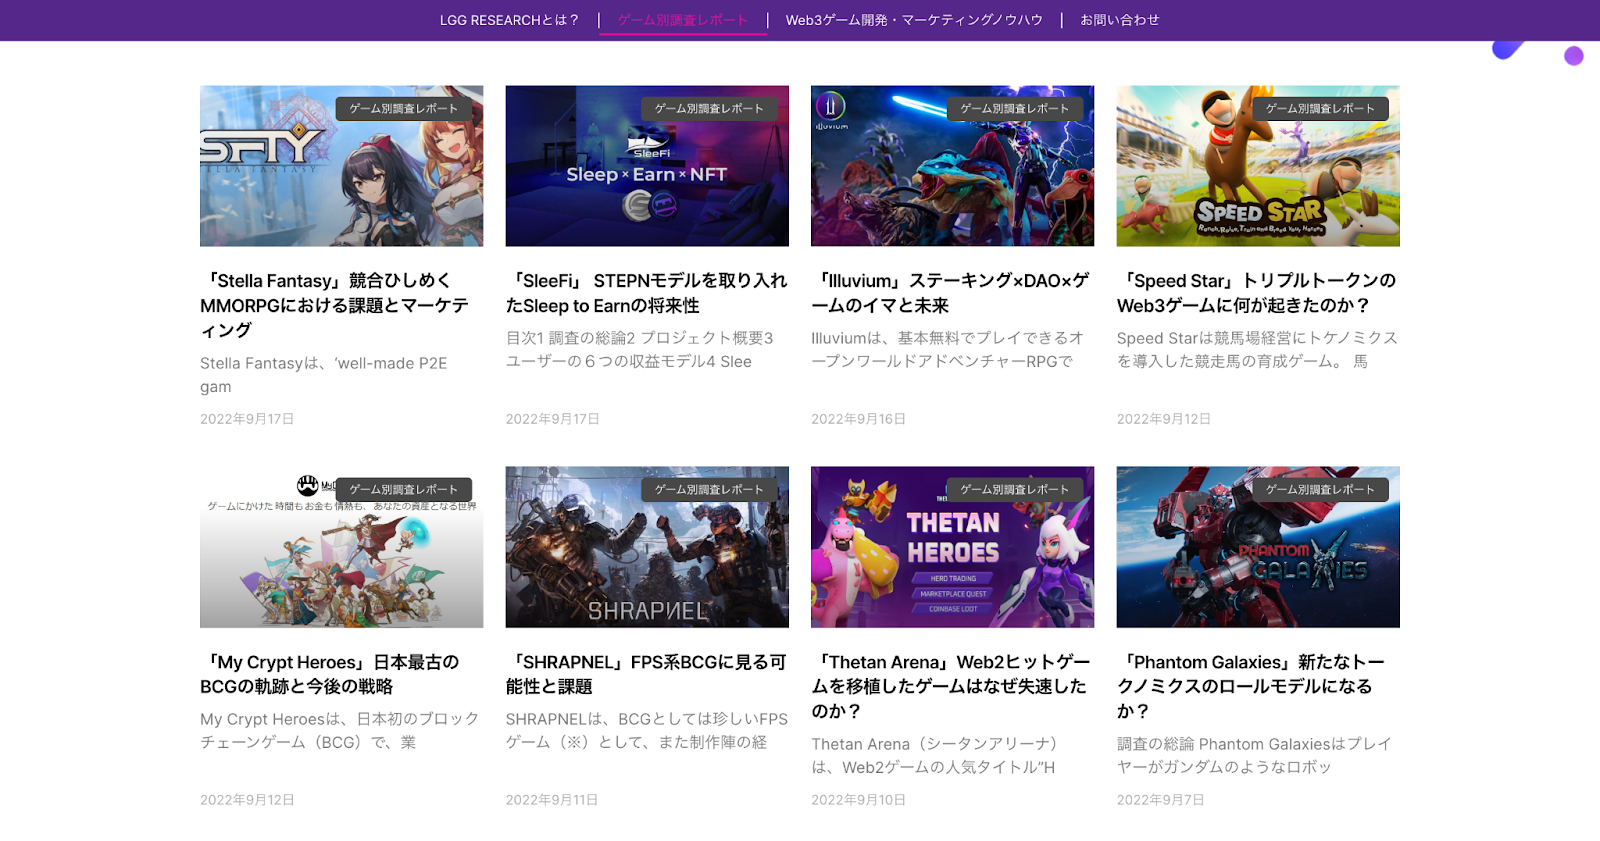
Task: Open「Speed Star」トリプルトークン article title
Action: coord(1257,293)
